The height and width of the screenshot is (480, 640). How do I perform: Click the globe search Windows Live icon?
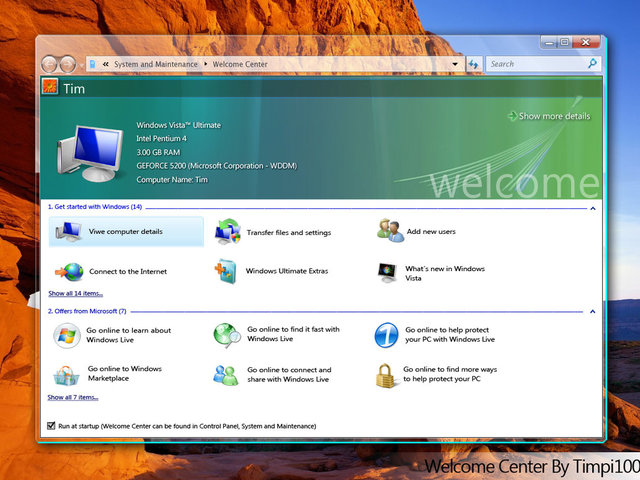pyautogui.click(x=227, y=336)
